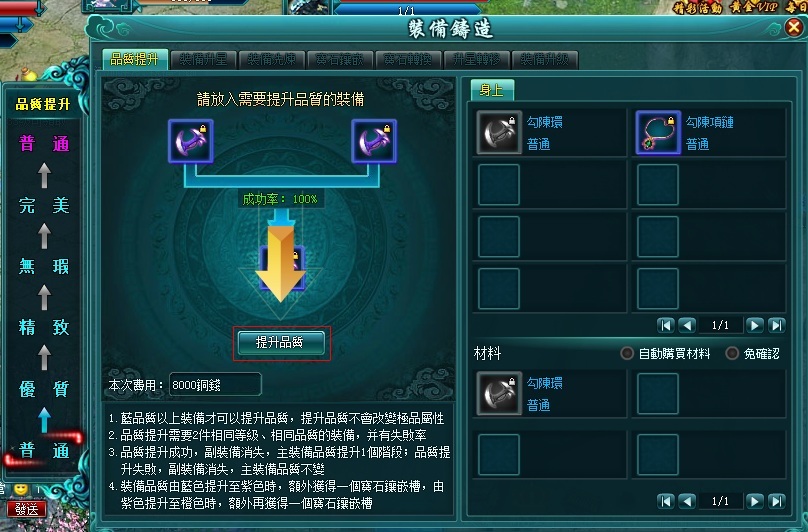Screen dimensions: 808x532
Task: Click the left main equipment slot icon
Action: pyautogui.click(x=191, y=141)
